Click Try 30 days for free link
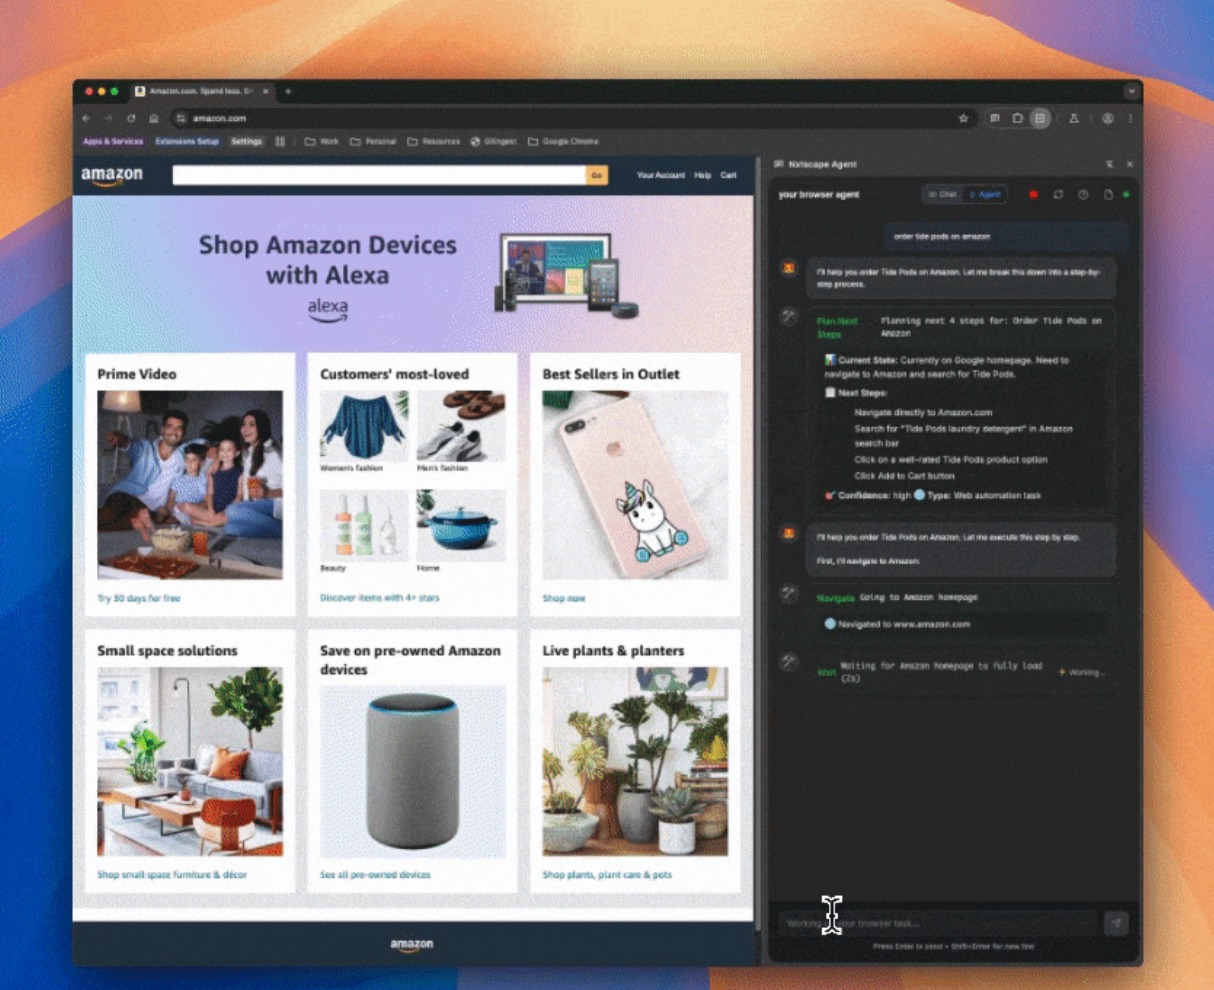The image size is (1214, 990). (x=139, y=598)
